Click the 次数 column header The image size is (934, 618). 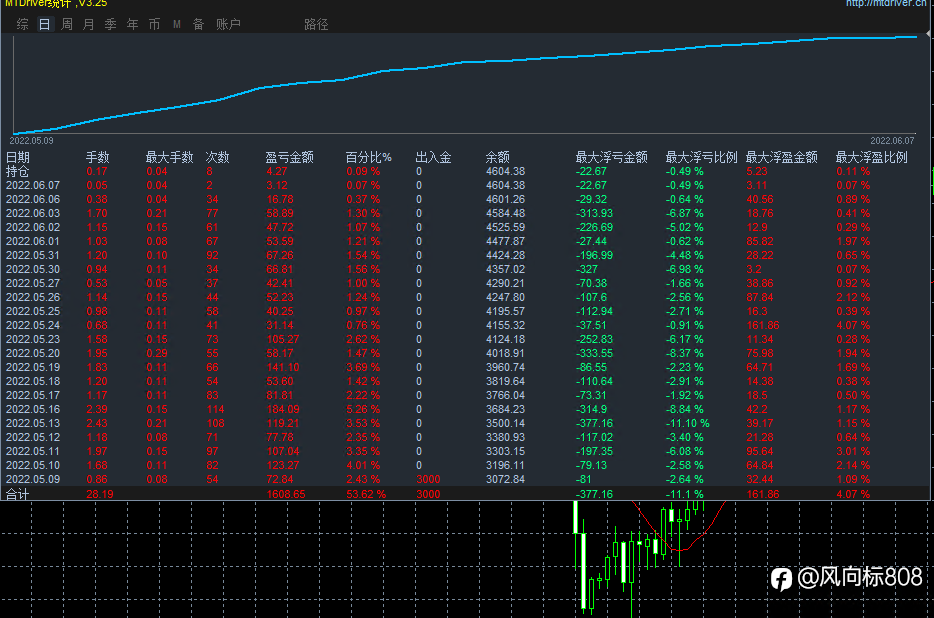[x=217, y=157]
